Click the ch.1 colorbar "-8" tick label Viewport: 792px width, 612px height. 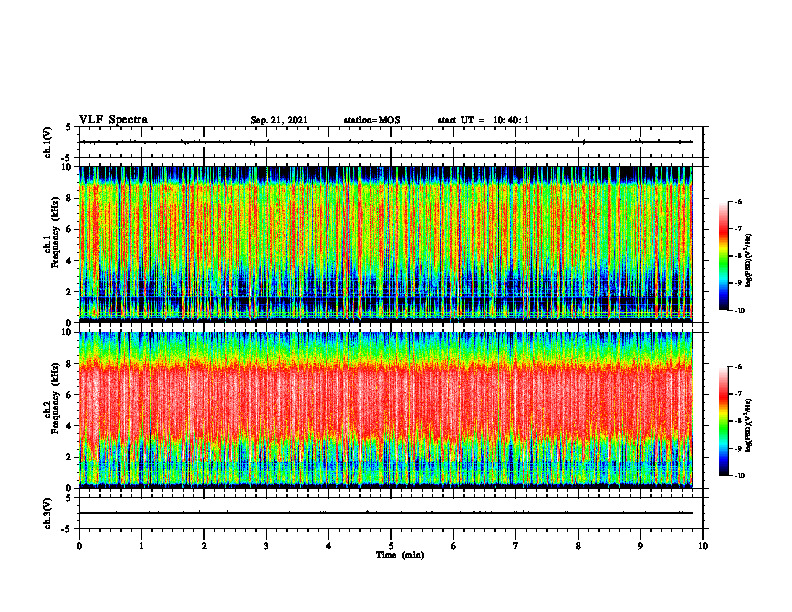click(x=738, y=256)
